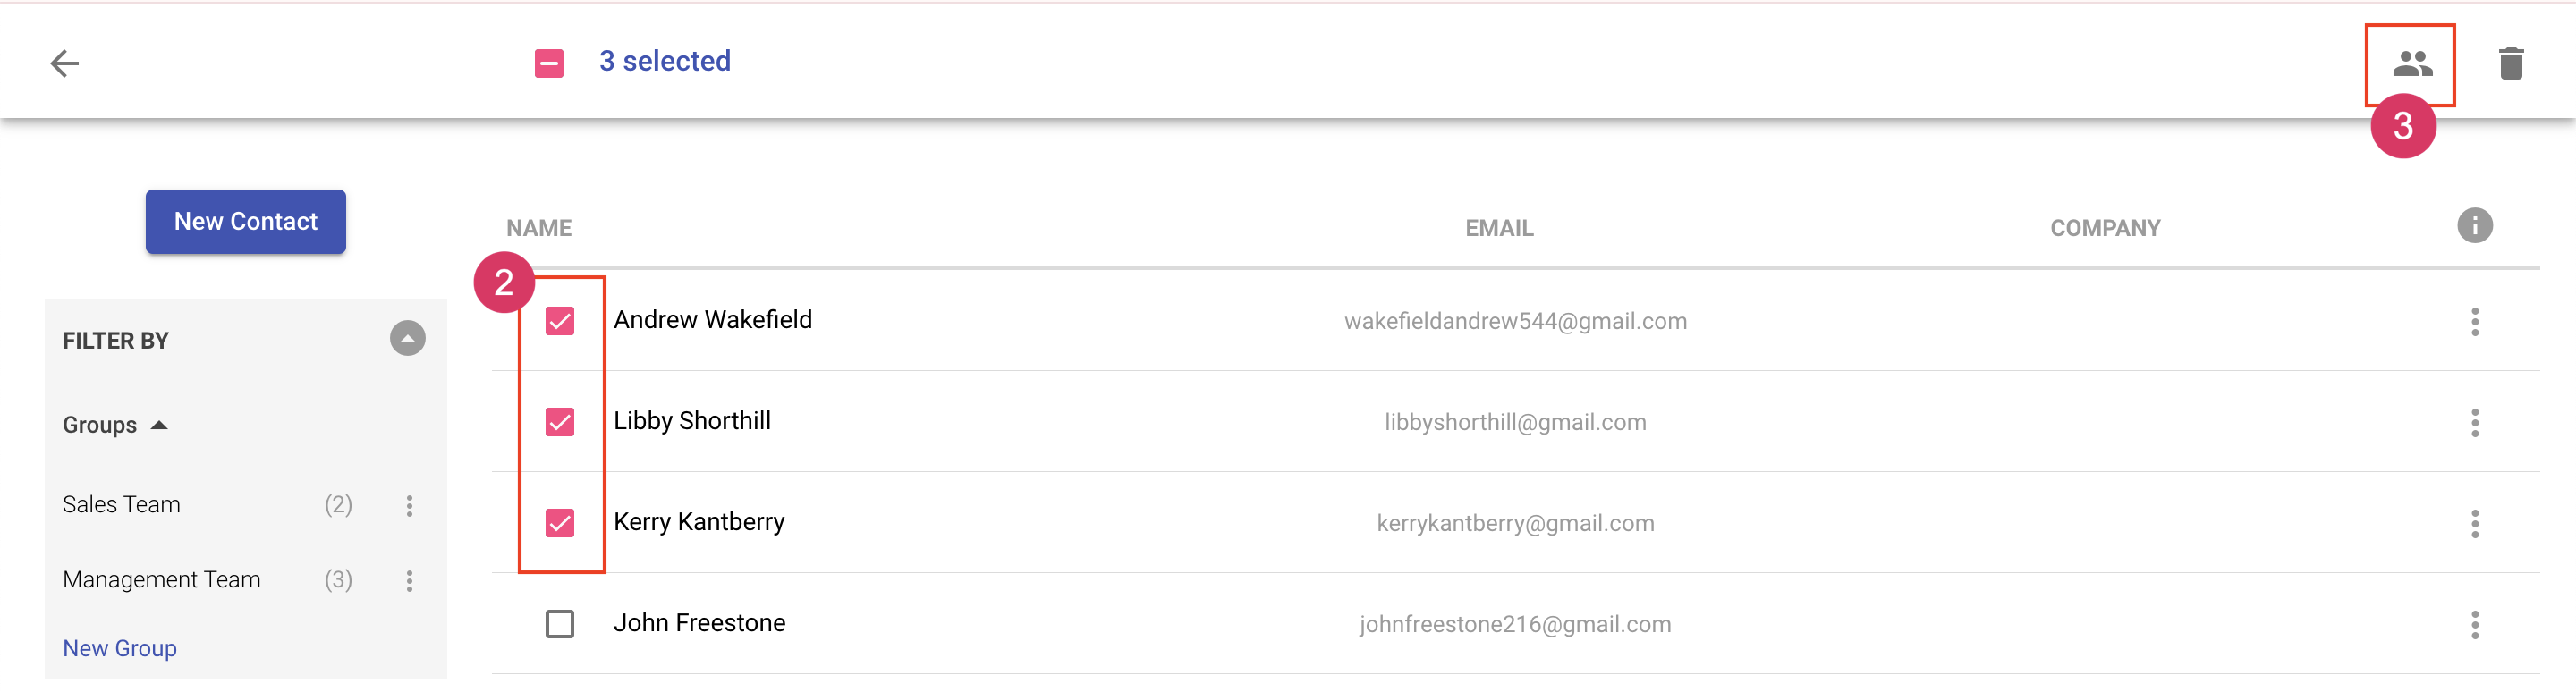Open Management Team group options menu
The height and width of the screenshot is (692, 2576).
[x=409, y=581]
